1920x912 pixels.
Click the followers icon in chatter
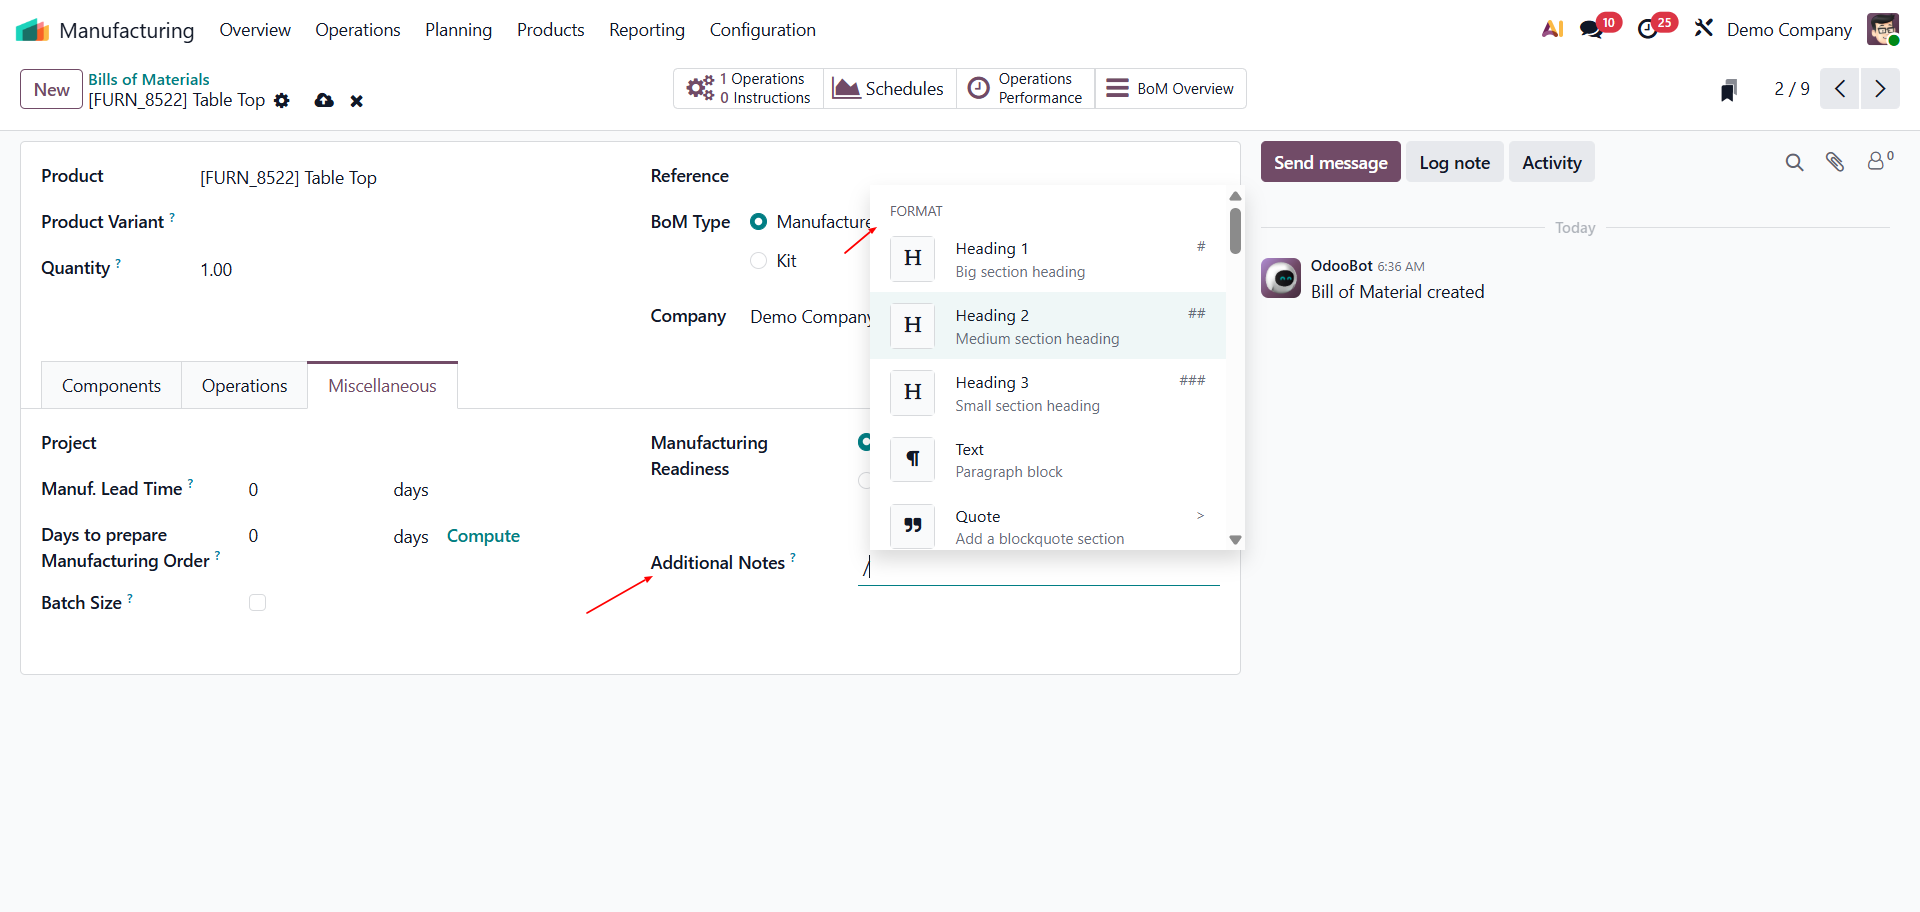click(1878, 162)
